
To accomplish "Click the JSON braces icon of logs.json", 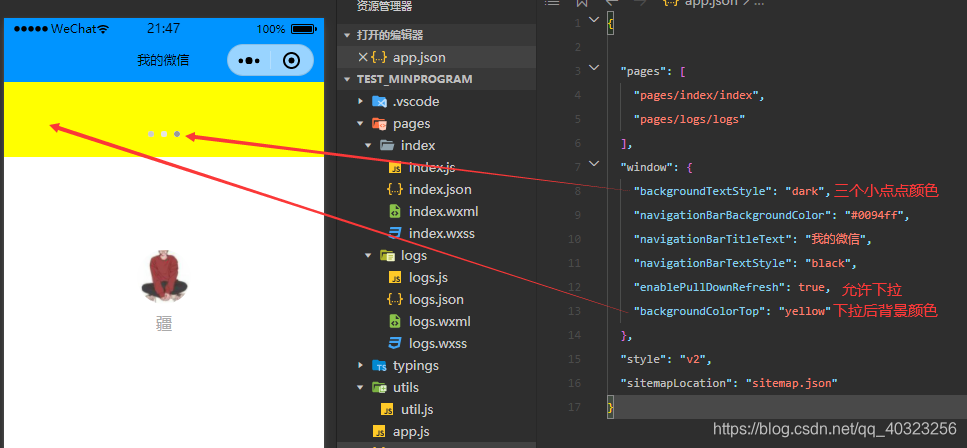I will point(395,299).
